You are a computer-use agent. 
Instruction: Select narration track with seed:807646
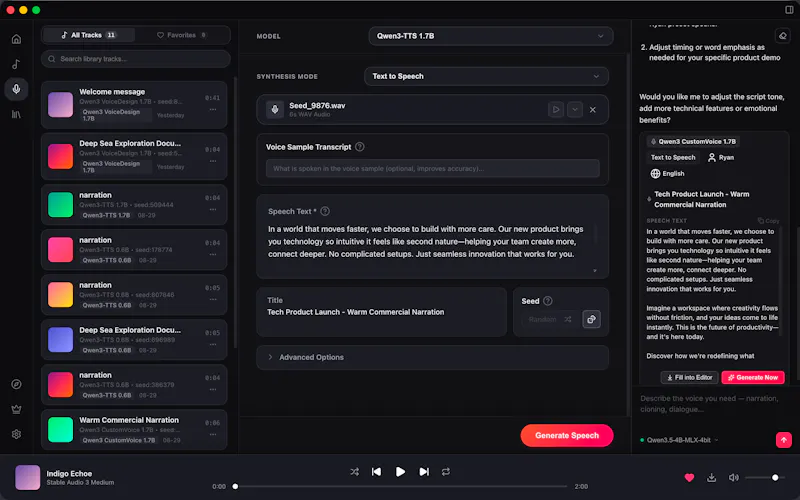(x=134, y=294)
